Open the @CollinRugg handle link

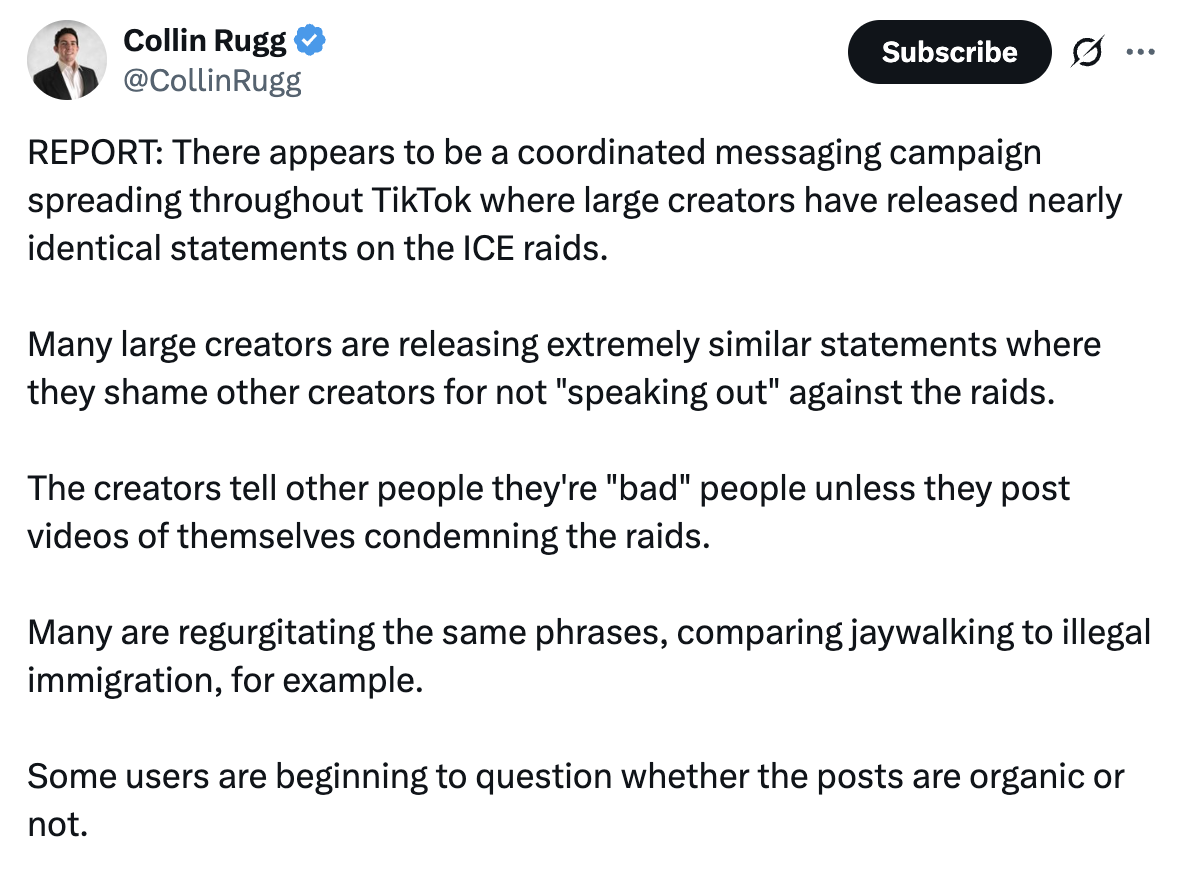pos(212,80)
